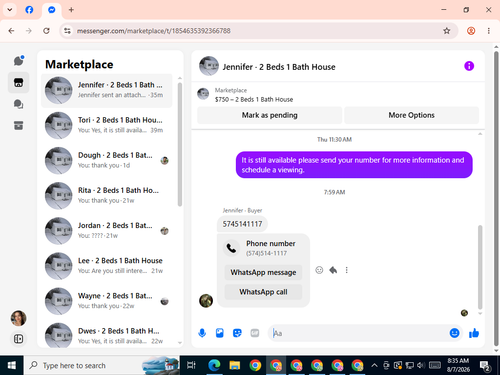Open emoji picker in message box
Viewport: 500px width, 375px height.
(454, 333)
